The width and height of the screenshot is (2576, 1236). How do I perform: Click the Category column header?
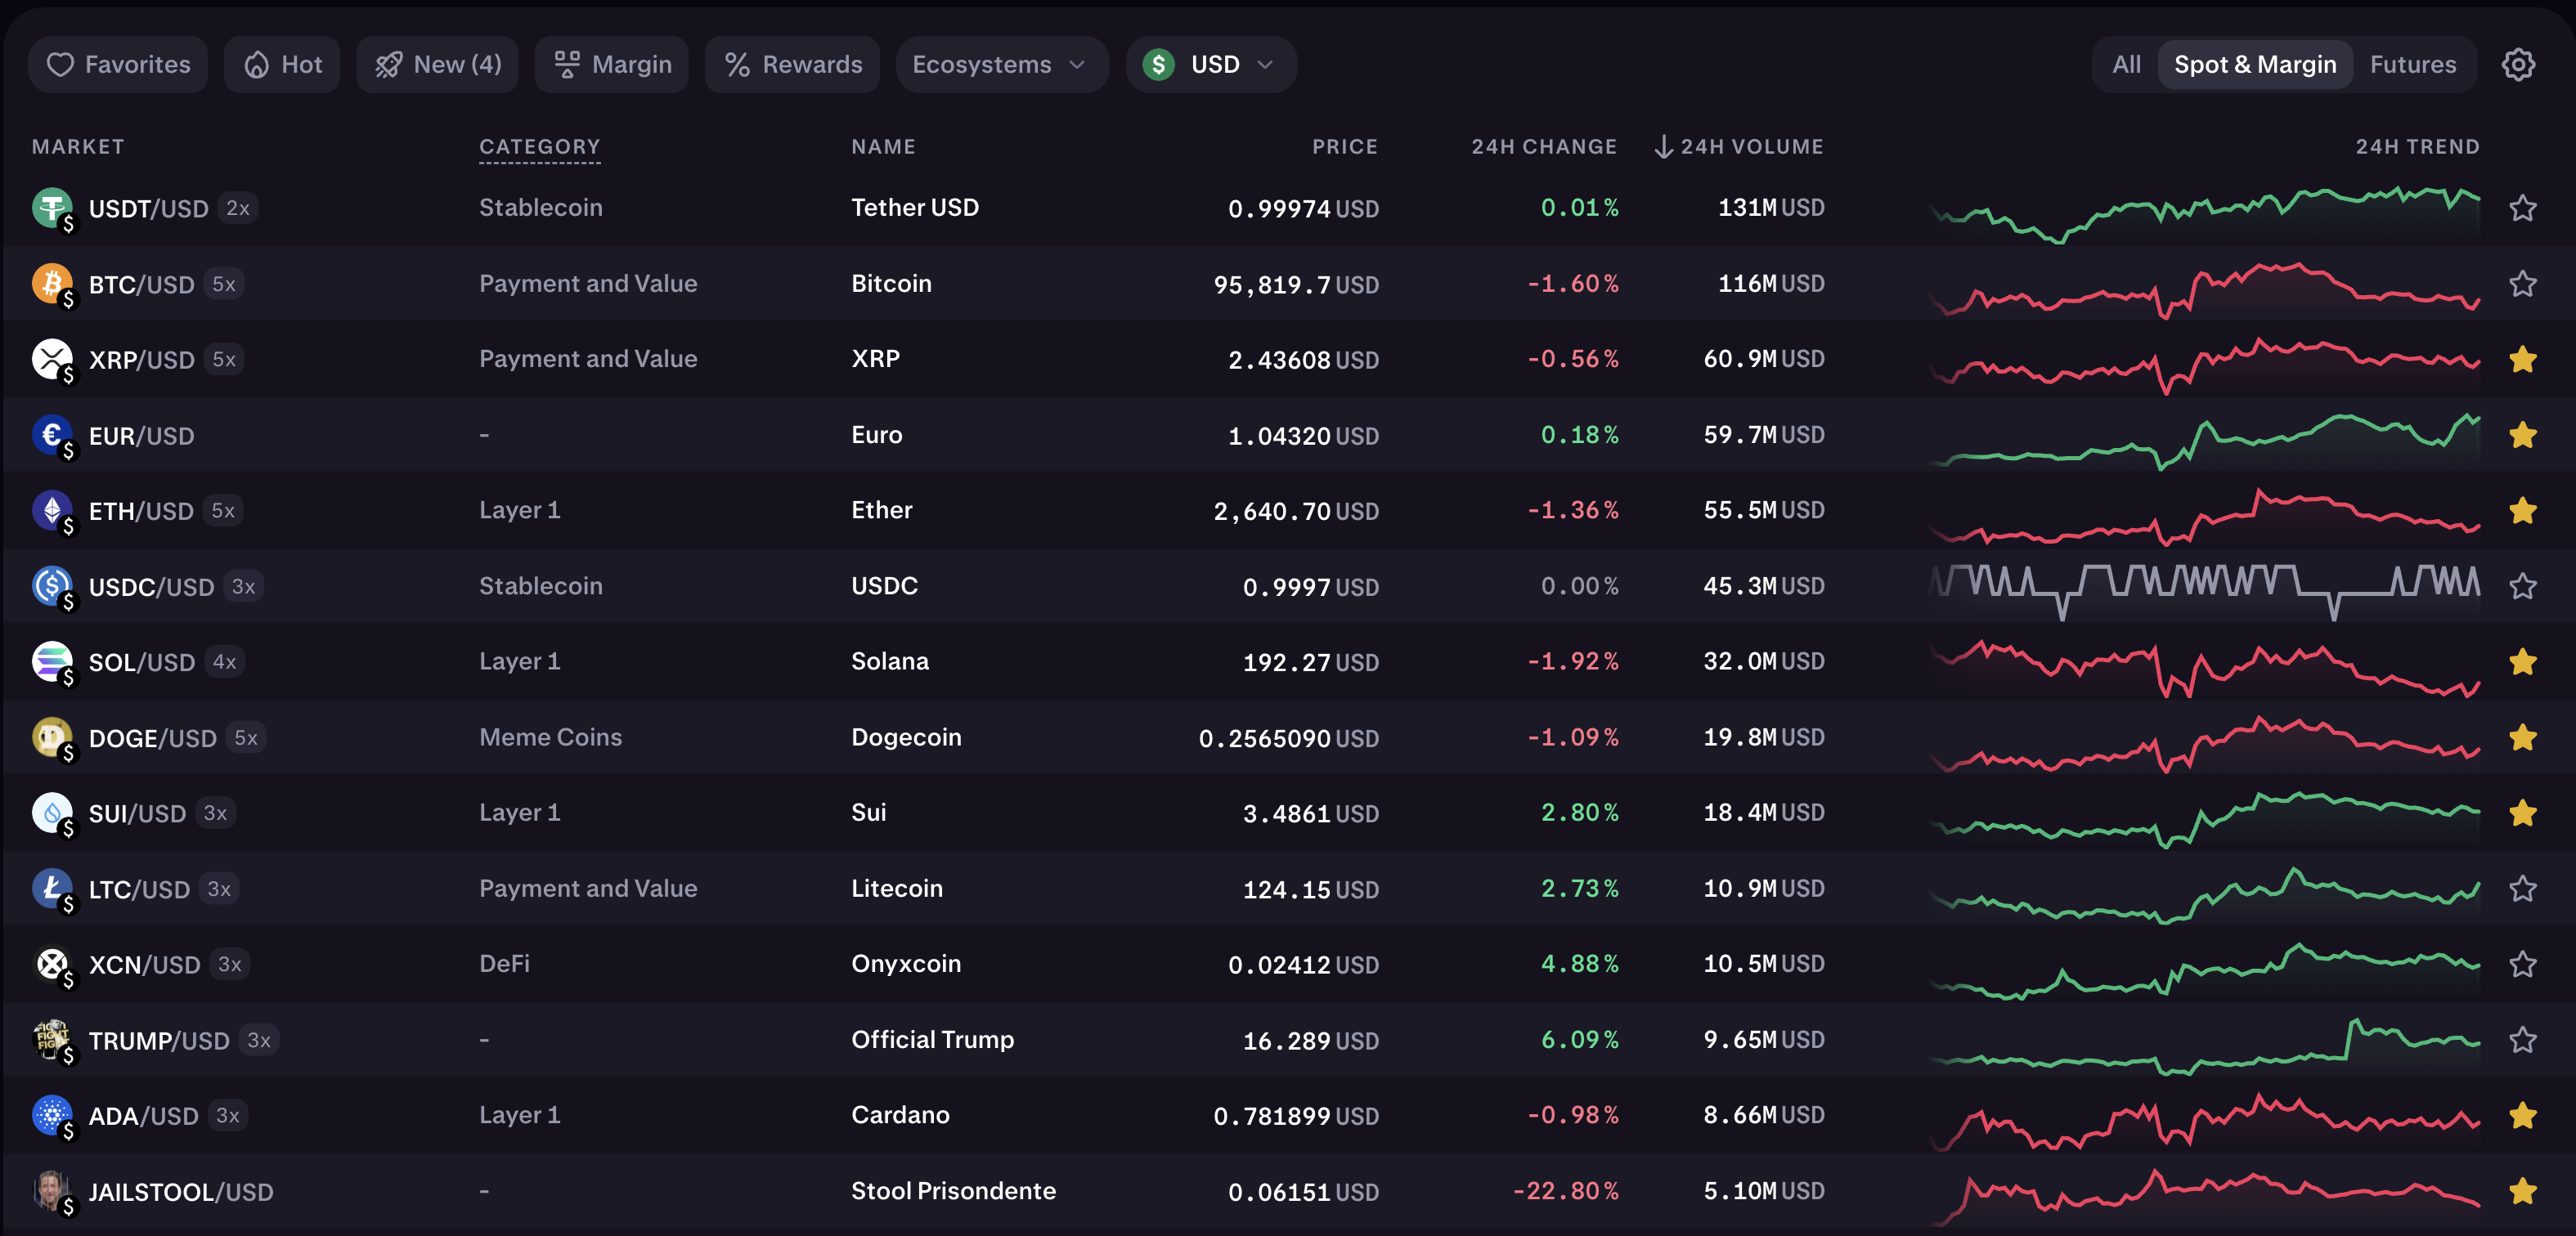[x=539, y=147]
